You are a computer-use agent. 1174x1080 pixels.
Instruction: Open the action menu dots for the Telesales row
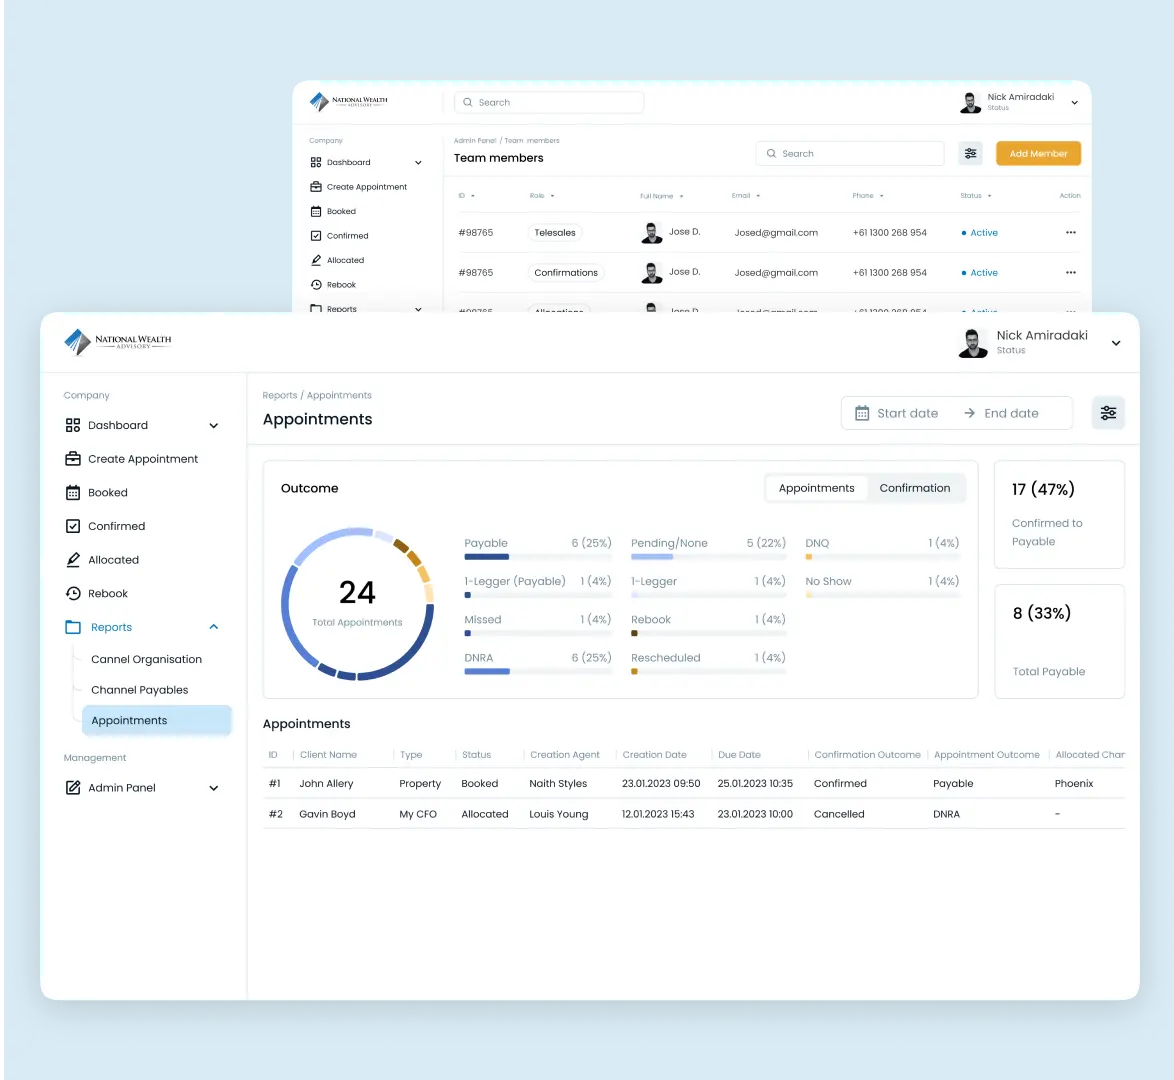[x=1071, y=233]
